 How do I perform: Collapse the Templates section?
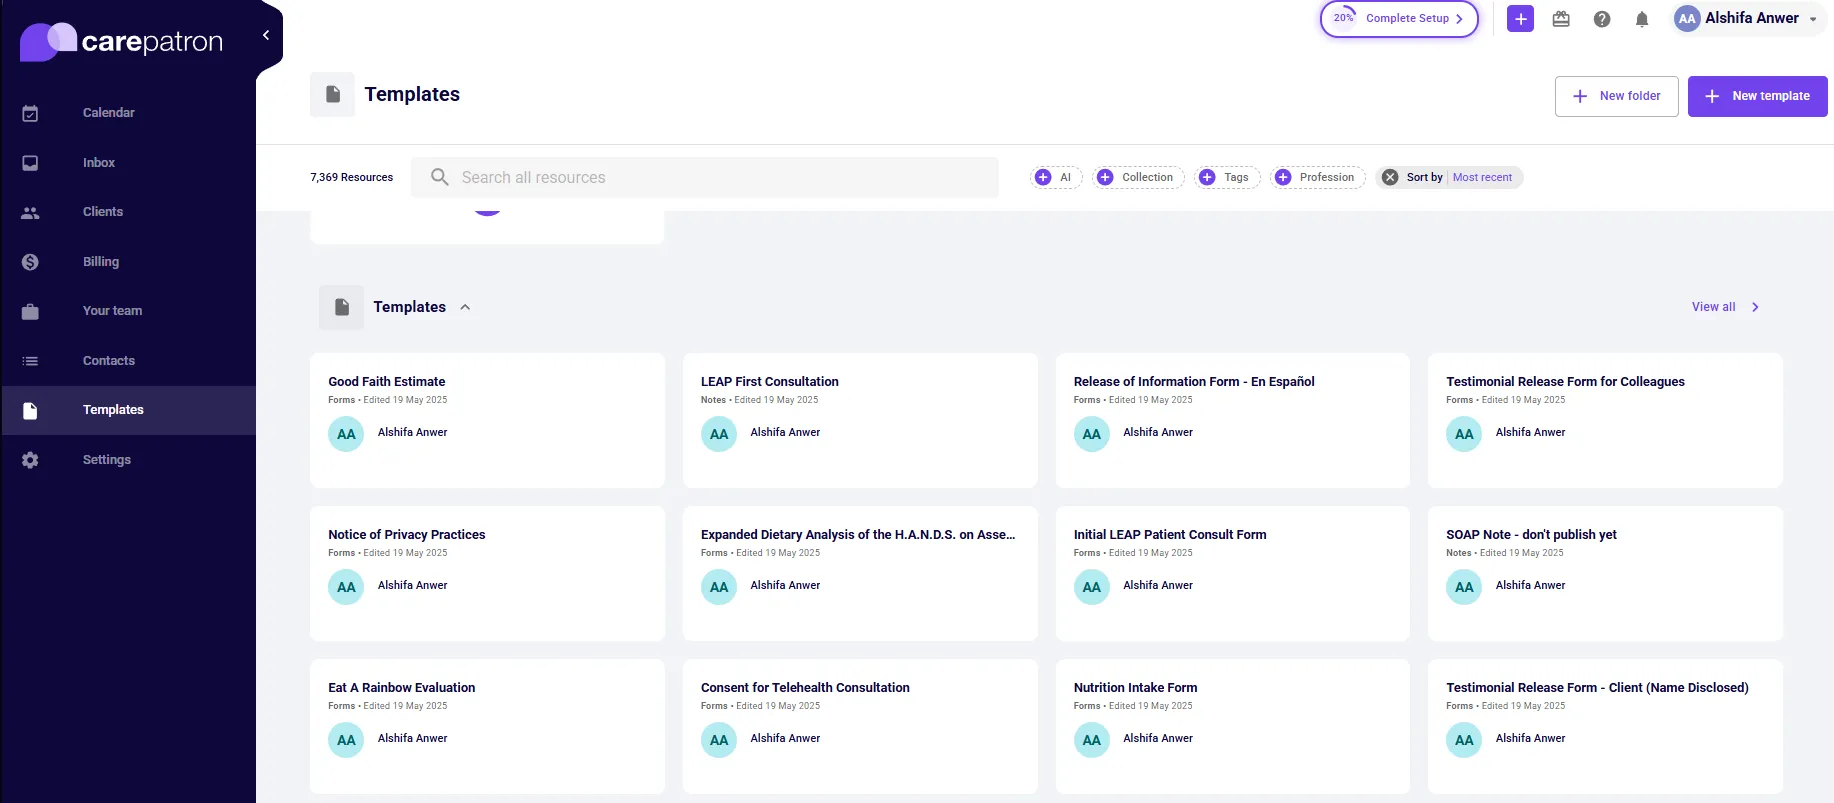click(465, 307)
